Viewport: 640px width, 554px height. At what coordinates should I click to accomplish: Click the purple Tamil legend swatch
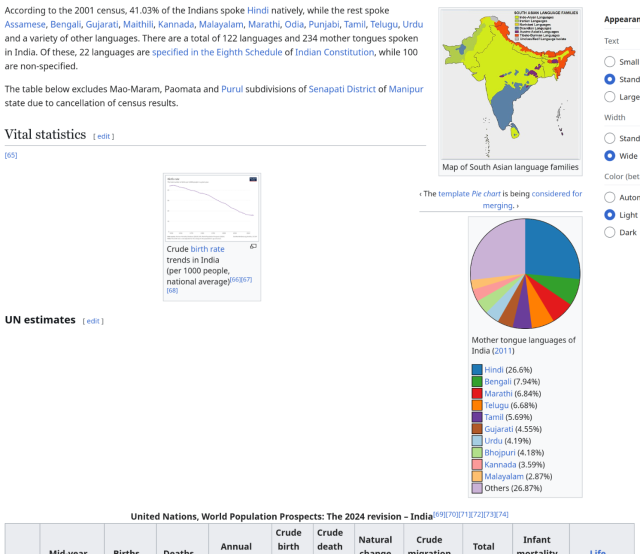tap(477, 417)
